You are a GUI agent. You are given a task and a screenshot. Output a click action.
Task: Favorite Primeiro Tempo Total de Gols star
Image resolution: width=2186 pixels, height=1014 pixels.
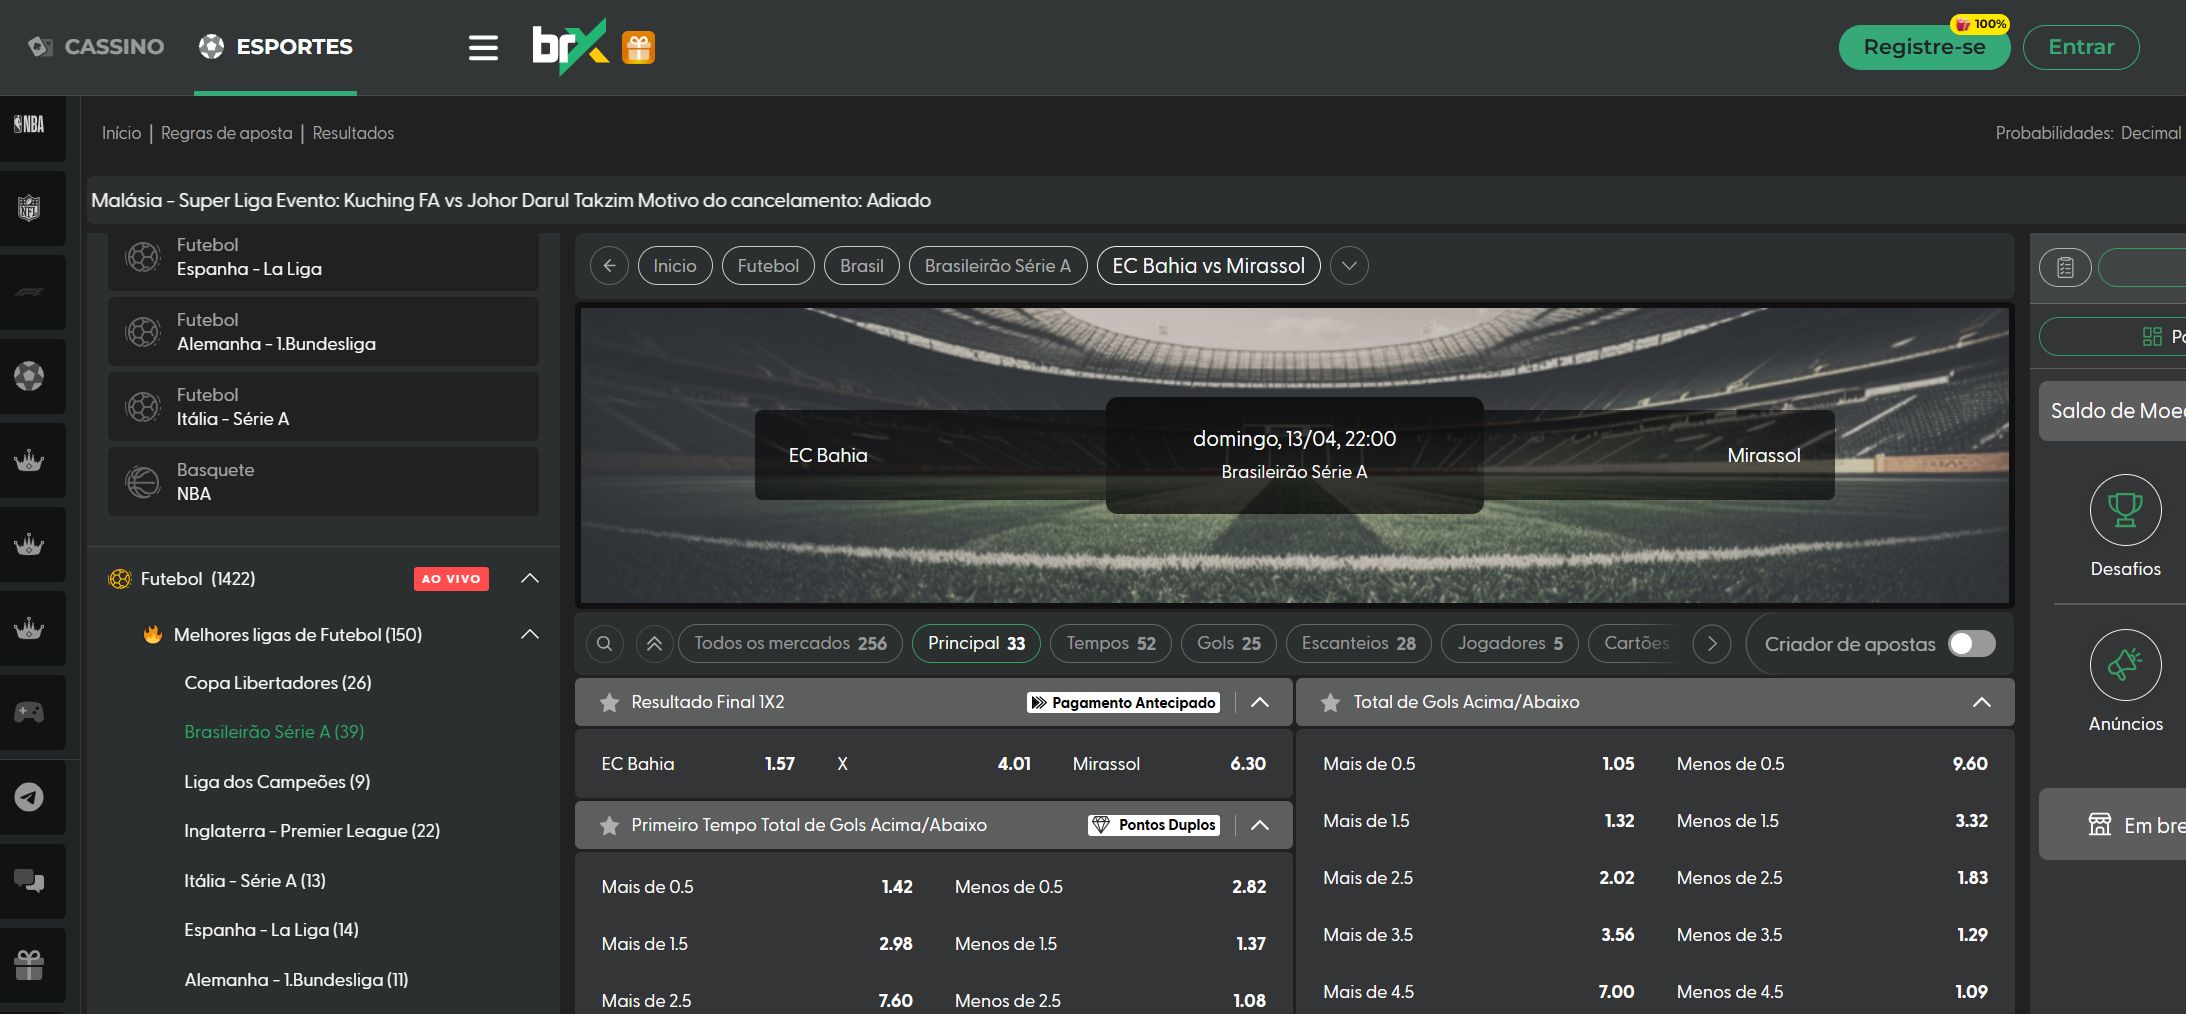pos(609,826)
